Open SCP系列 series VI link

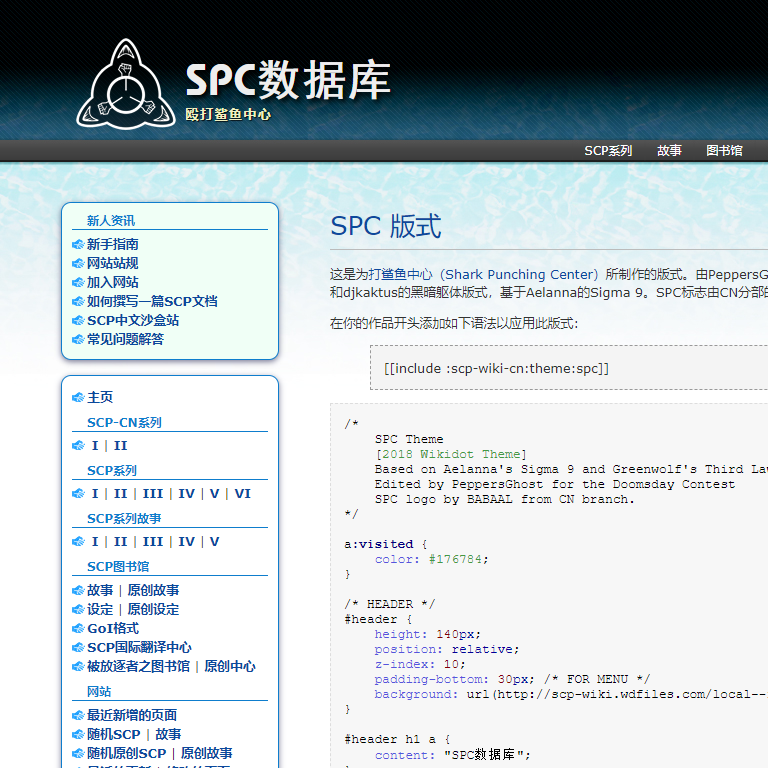click(x=242, y=494)
